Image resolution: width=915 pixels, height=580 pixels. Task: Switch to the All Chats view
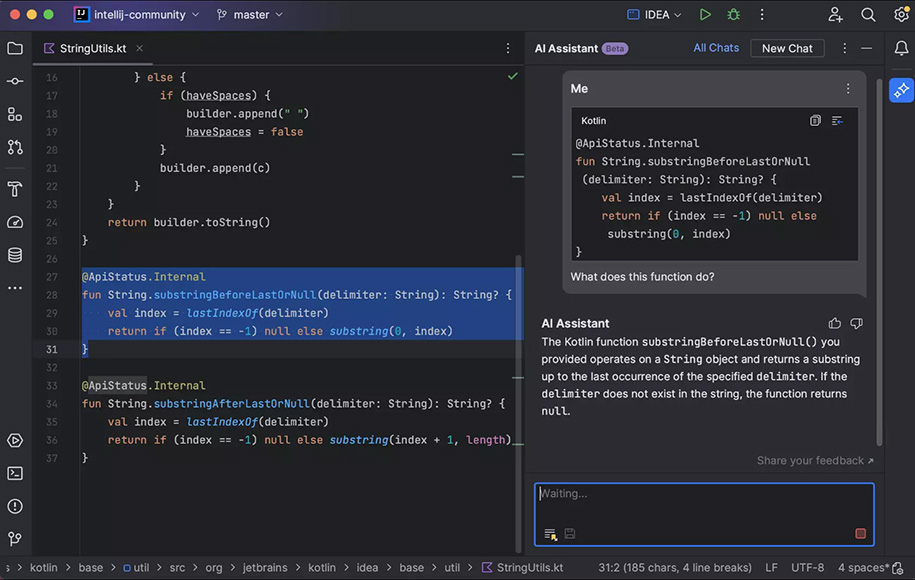tap(716, 48)
